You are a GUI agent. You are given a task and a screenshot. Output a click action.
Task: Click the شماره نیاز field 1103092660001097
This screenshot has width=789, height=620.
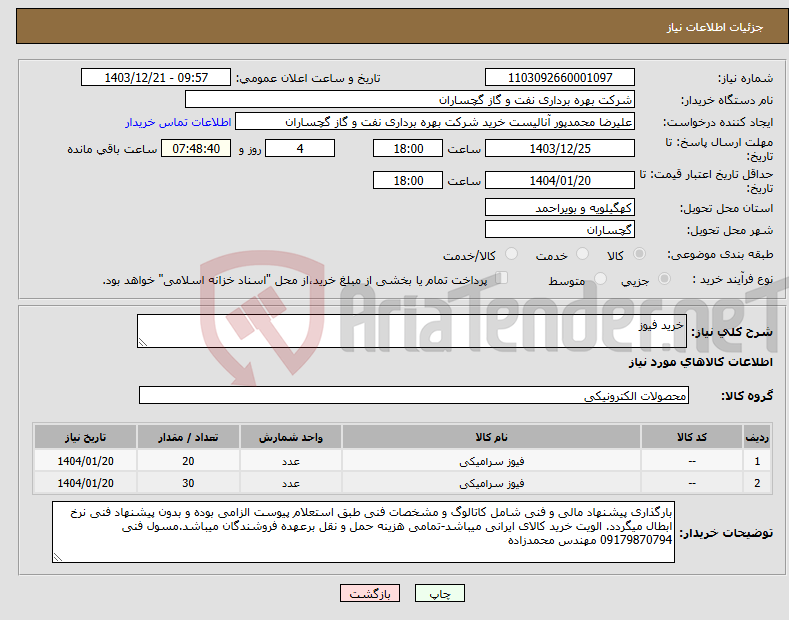[x=560, y=78]
